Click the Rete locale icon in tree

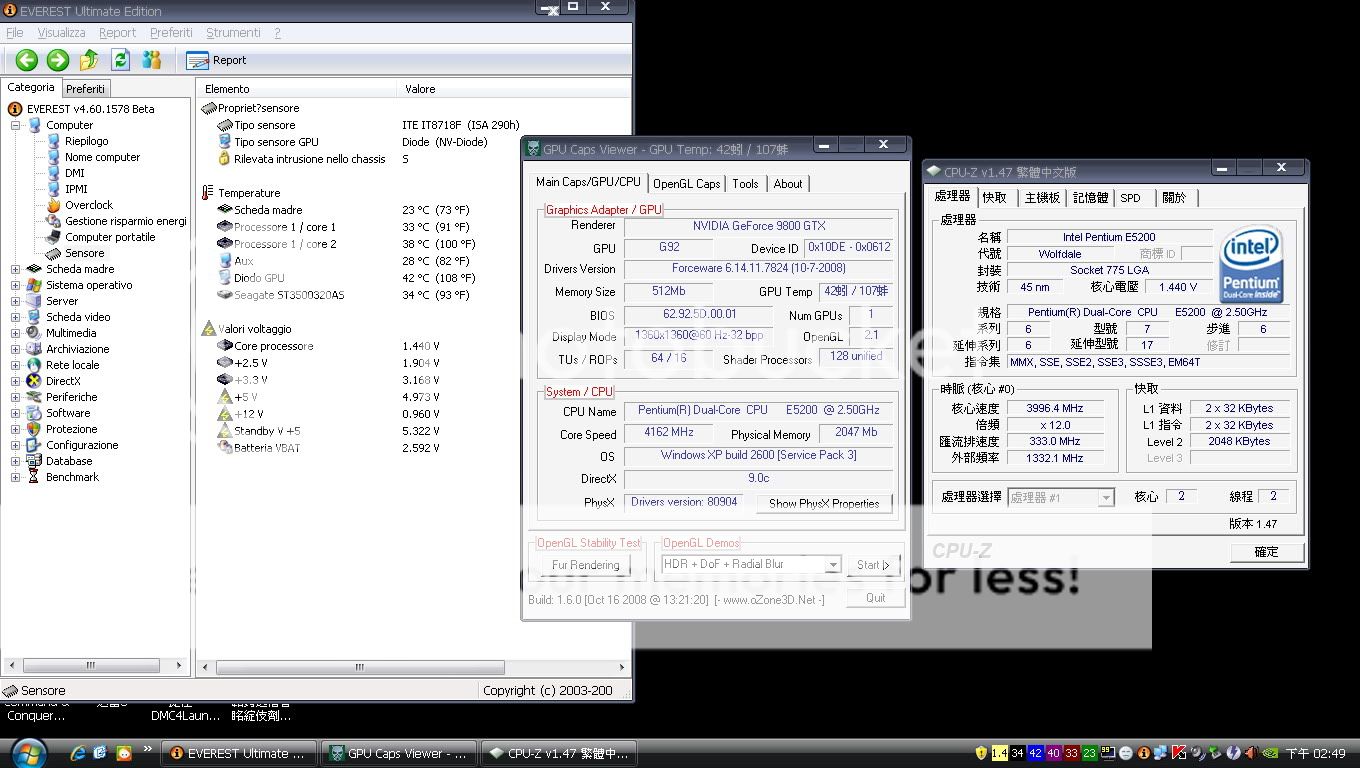(34, 365)
